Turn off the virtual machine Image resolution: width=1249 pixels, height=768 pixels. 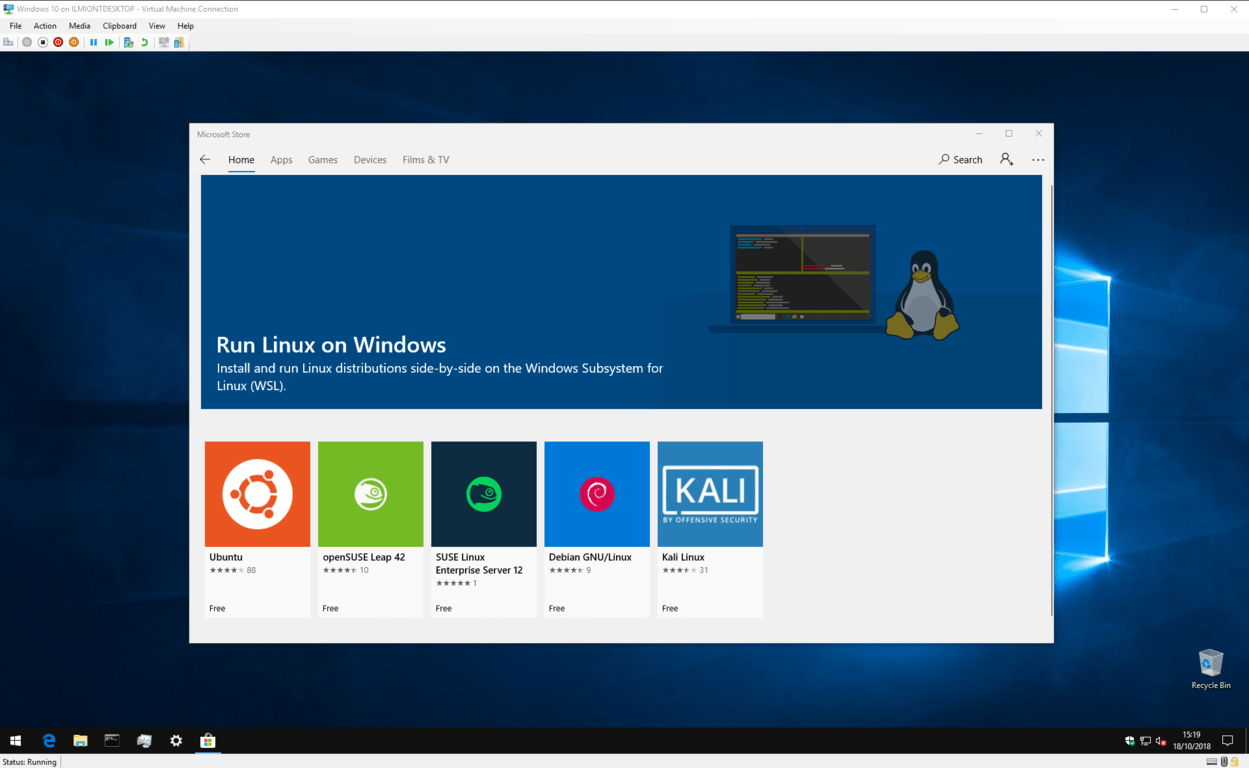43,42
